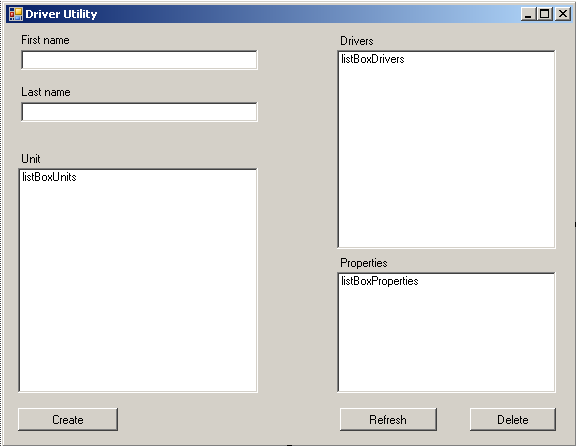This screenshot has width=576, height=446.
Task: Select the listBoxUnits entry in the Unit list
Action: click(x=49, y=177)
